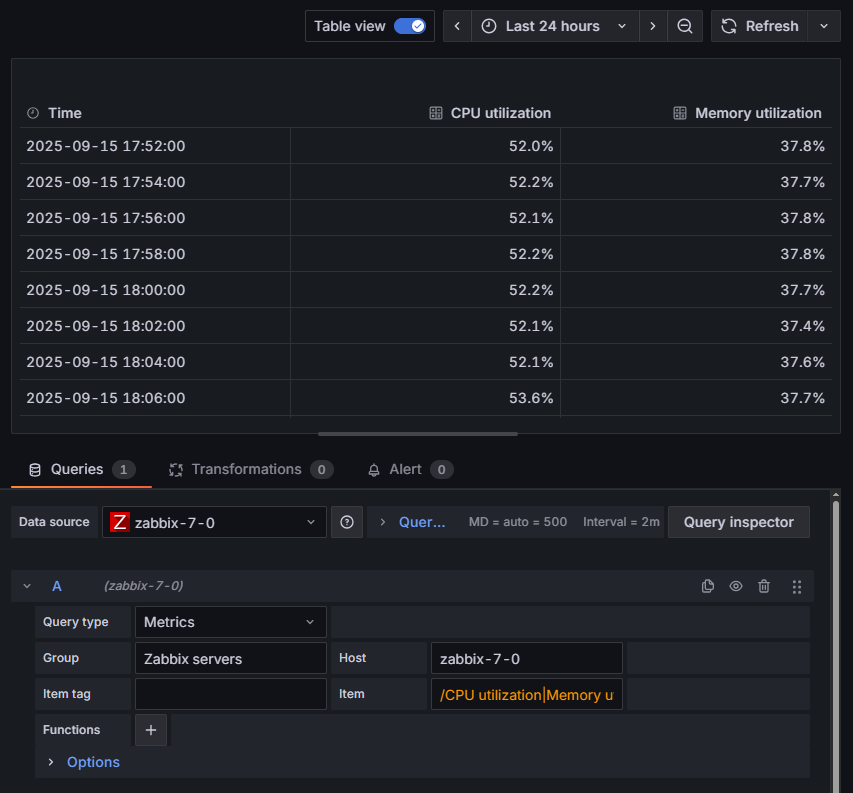Image resolution: width=853 pixels, height=793 pixels.
Task: Hide query A response with eye icon
Action: coord(736,586)
